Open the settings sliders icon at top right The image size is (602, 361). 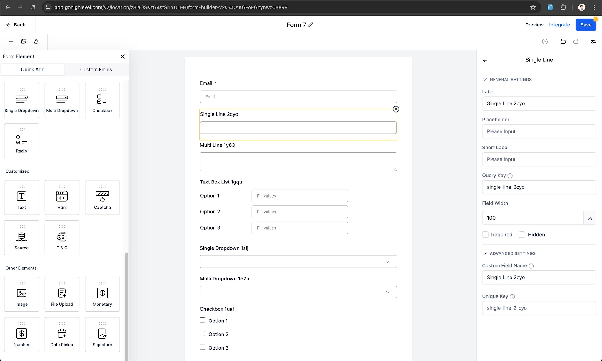593,41
